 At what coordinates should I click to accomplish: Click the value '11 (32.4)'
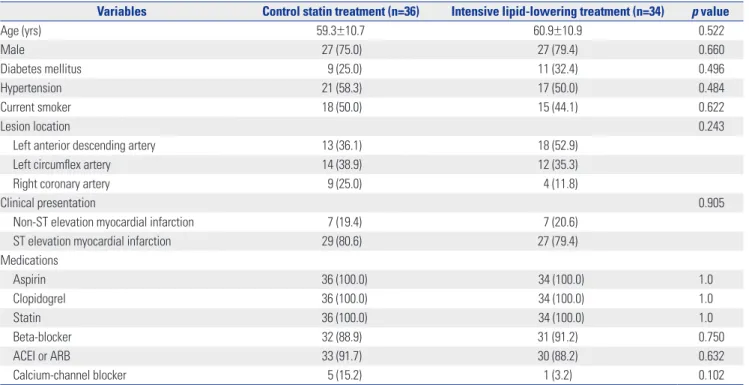coord(558,69)
